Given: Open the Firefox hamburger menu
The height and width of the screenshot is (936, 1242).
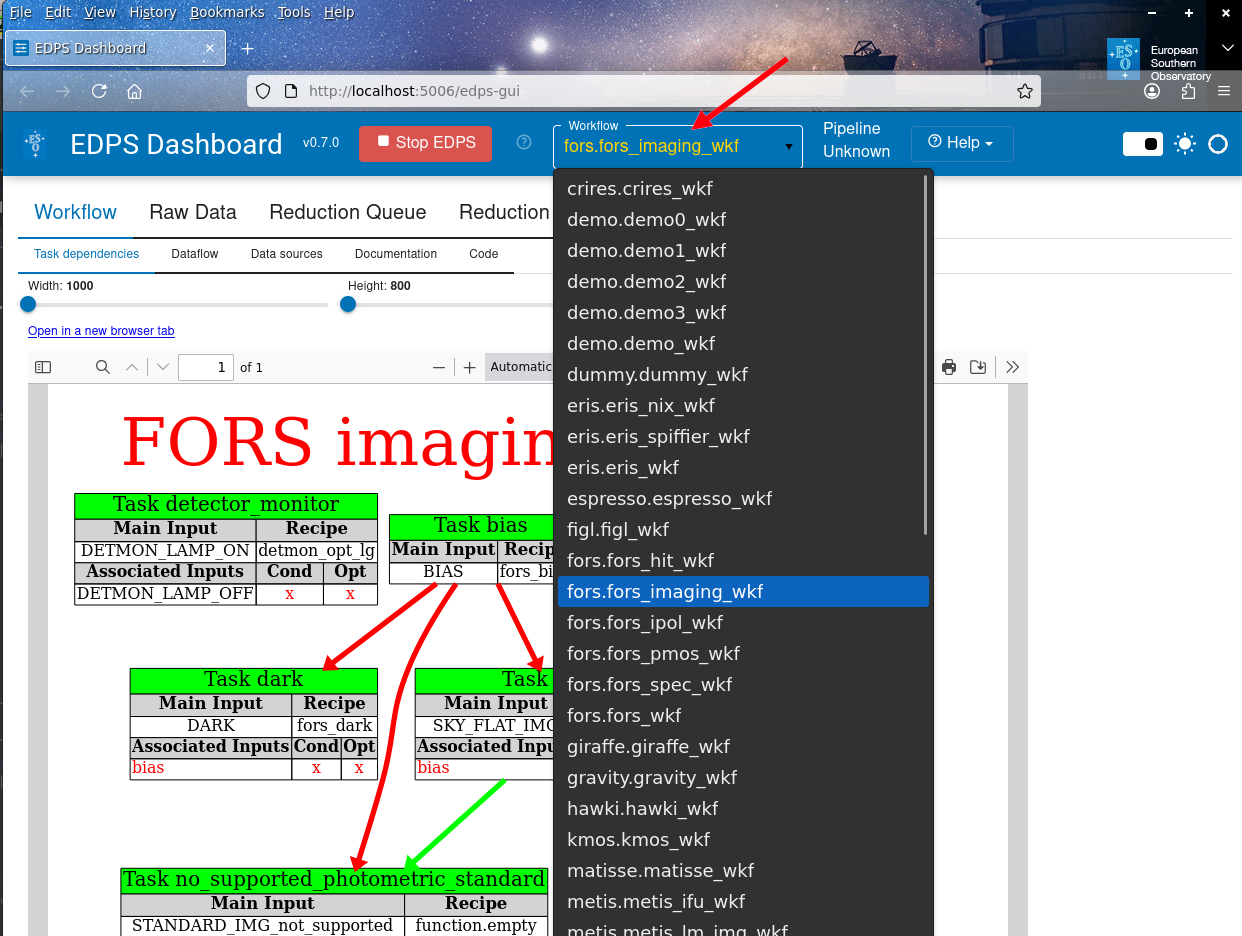Looking at the screenshot, I should 1224,91.
